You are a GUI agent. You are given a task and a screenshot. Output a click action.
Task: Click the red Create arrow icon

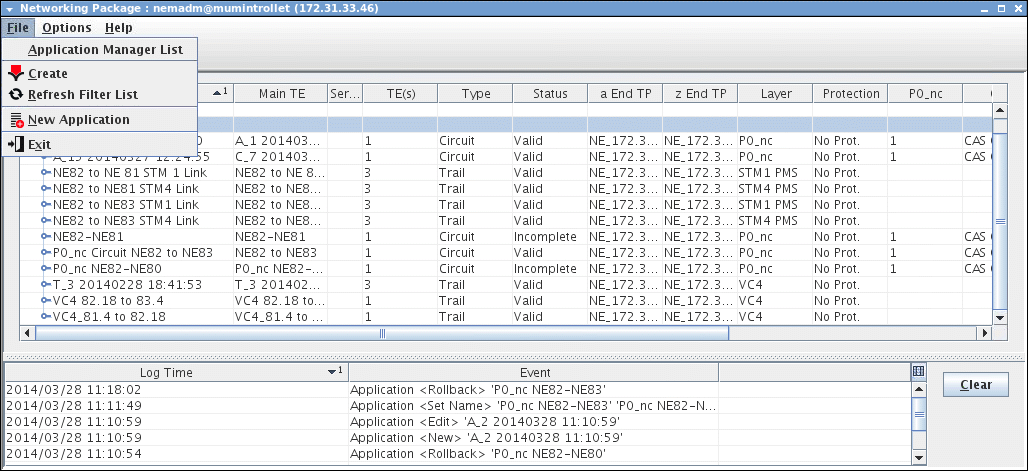click(15, 73)
